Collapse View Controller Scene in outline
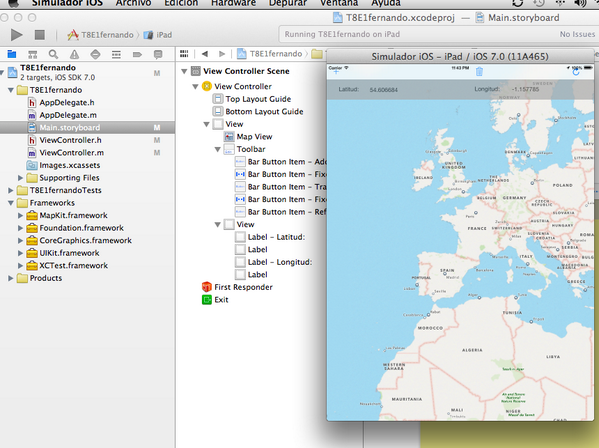599x448 pixels. 184,71
